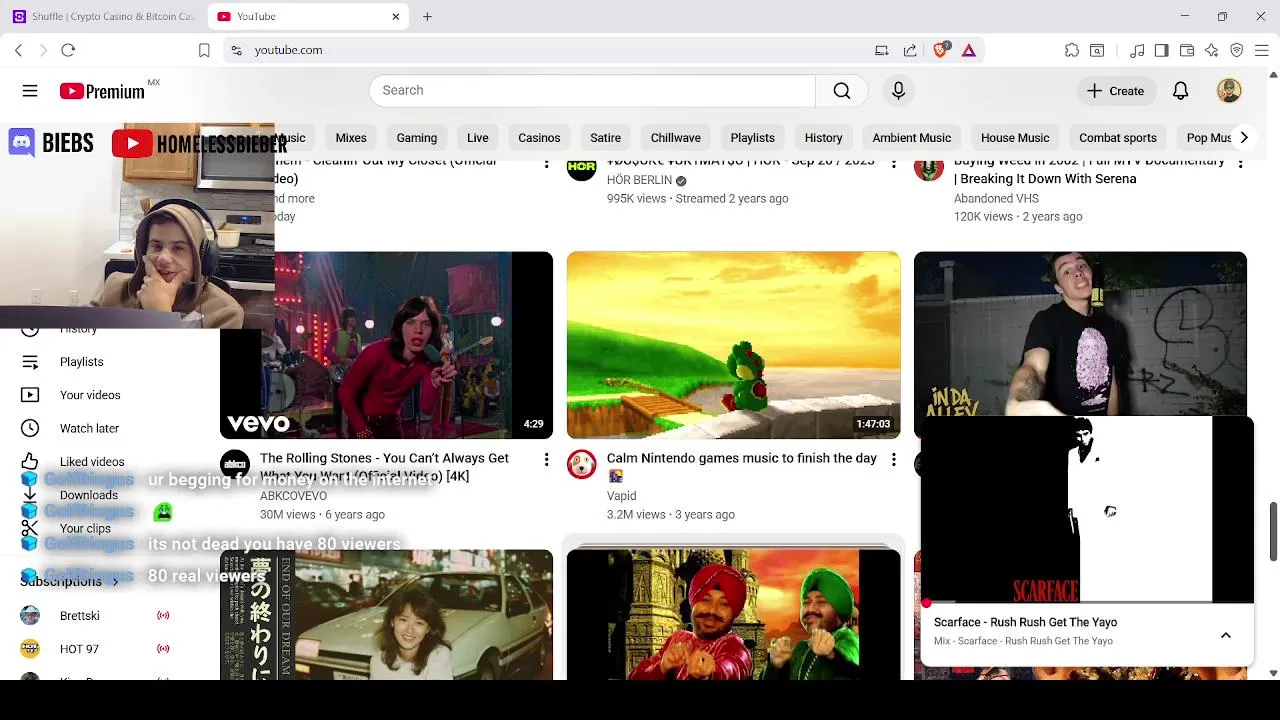Select the Chillwave filter chip

click(x=675, y=138)
